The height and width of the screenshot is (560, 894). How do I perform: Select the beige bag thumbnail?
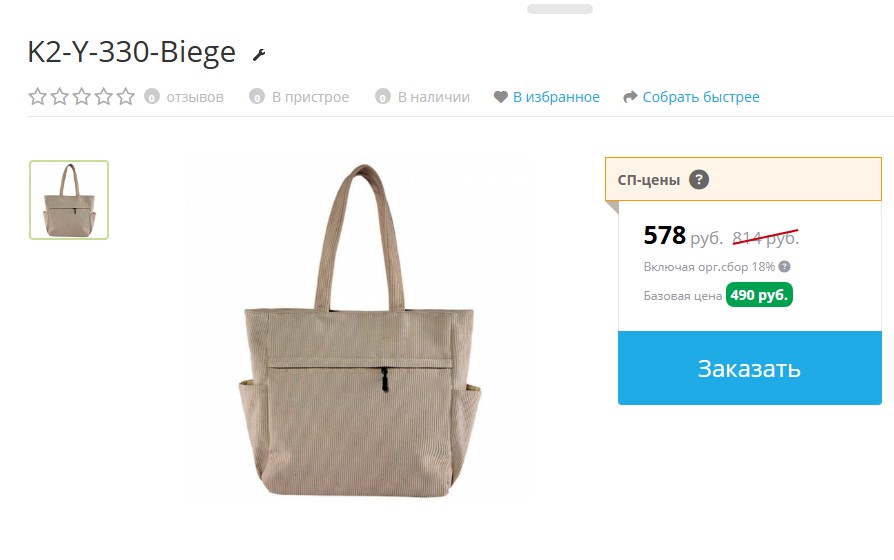pos(69,200)
